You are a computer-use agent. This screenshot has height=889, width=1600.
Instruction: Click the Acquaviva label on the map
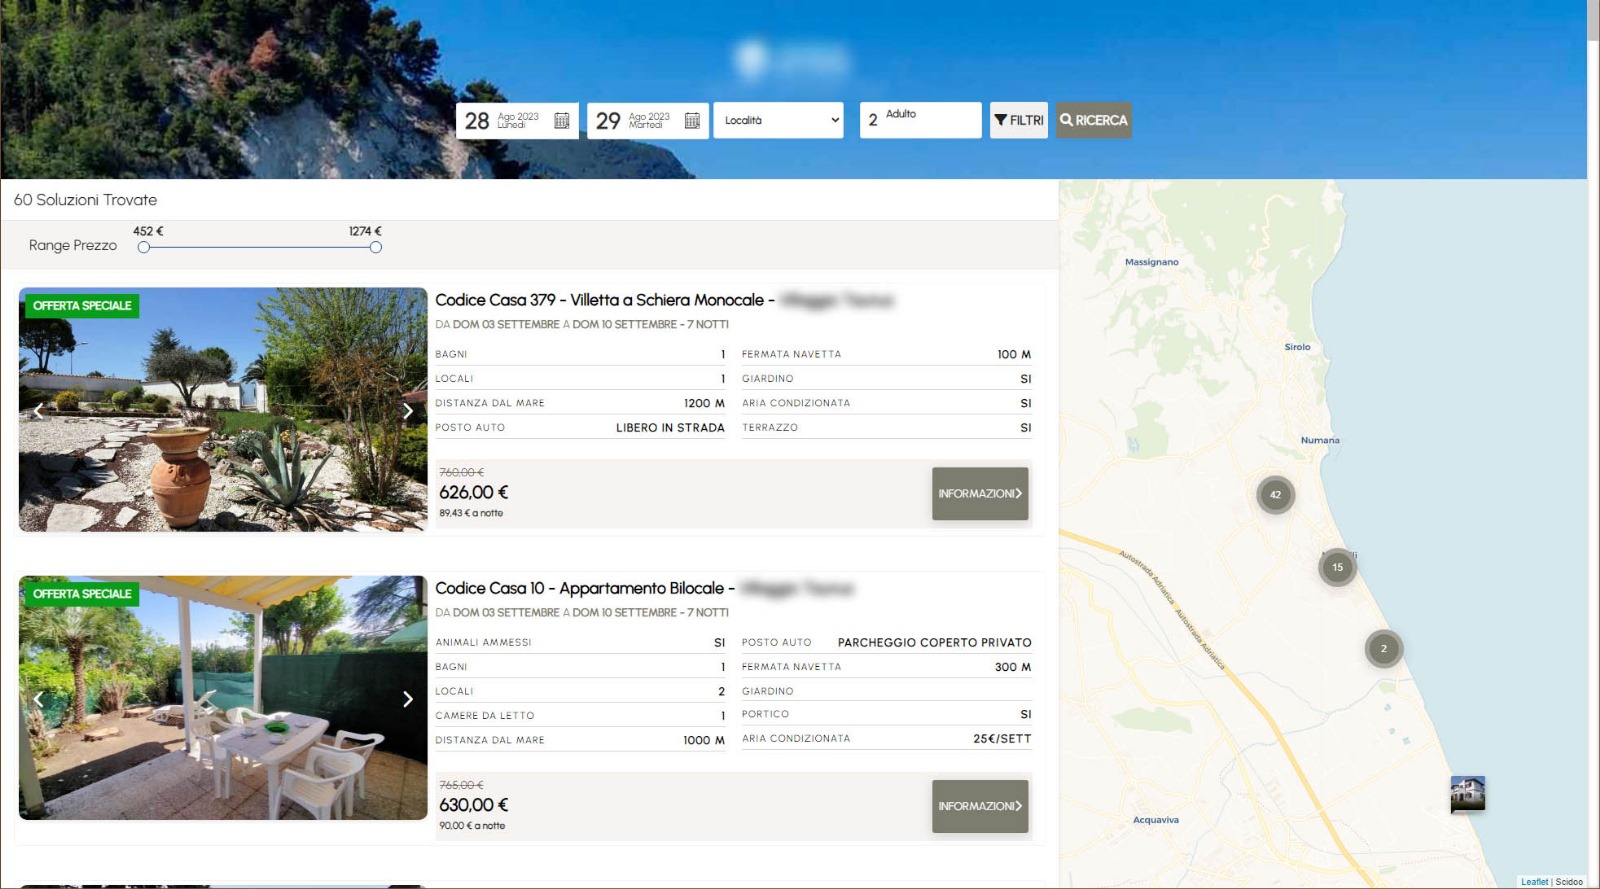tap(1156, 820)
